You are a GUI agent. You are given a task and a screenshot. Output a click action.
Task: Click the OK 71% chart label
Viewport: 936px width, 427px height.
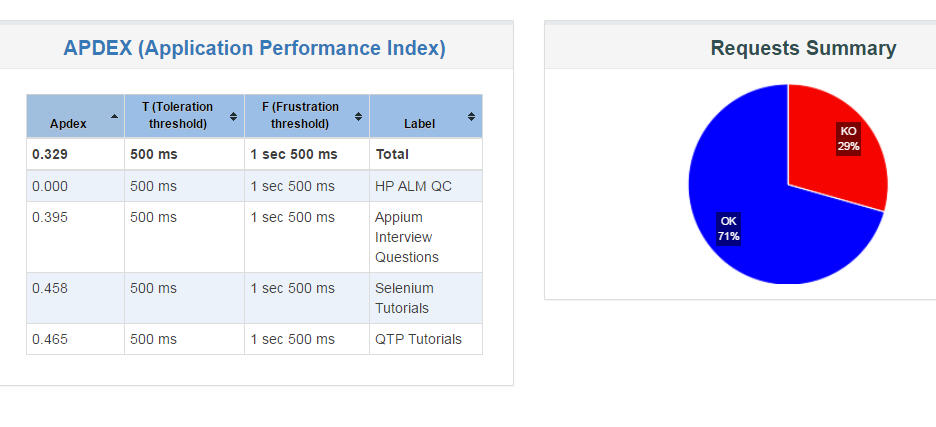click(728, 229)
